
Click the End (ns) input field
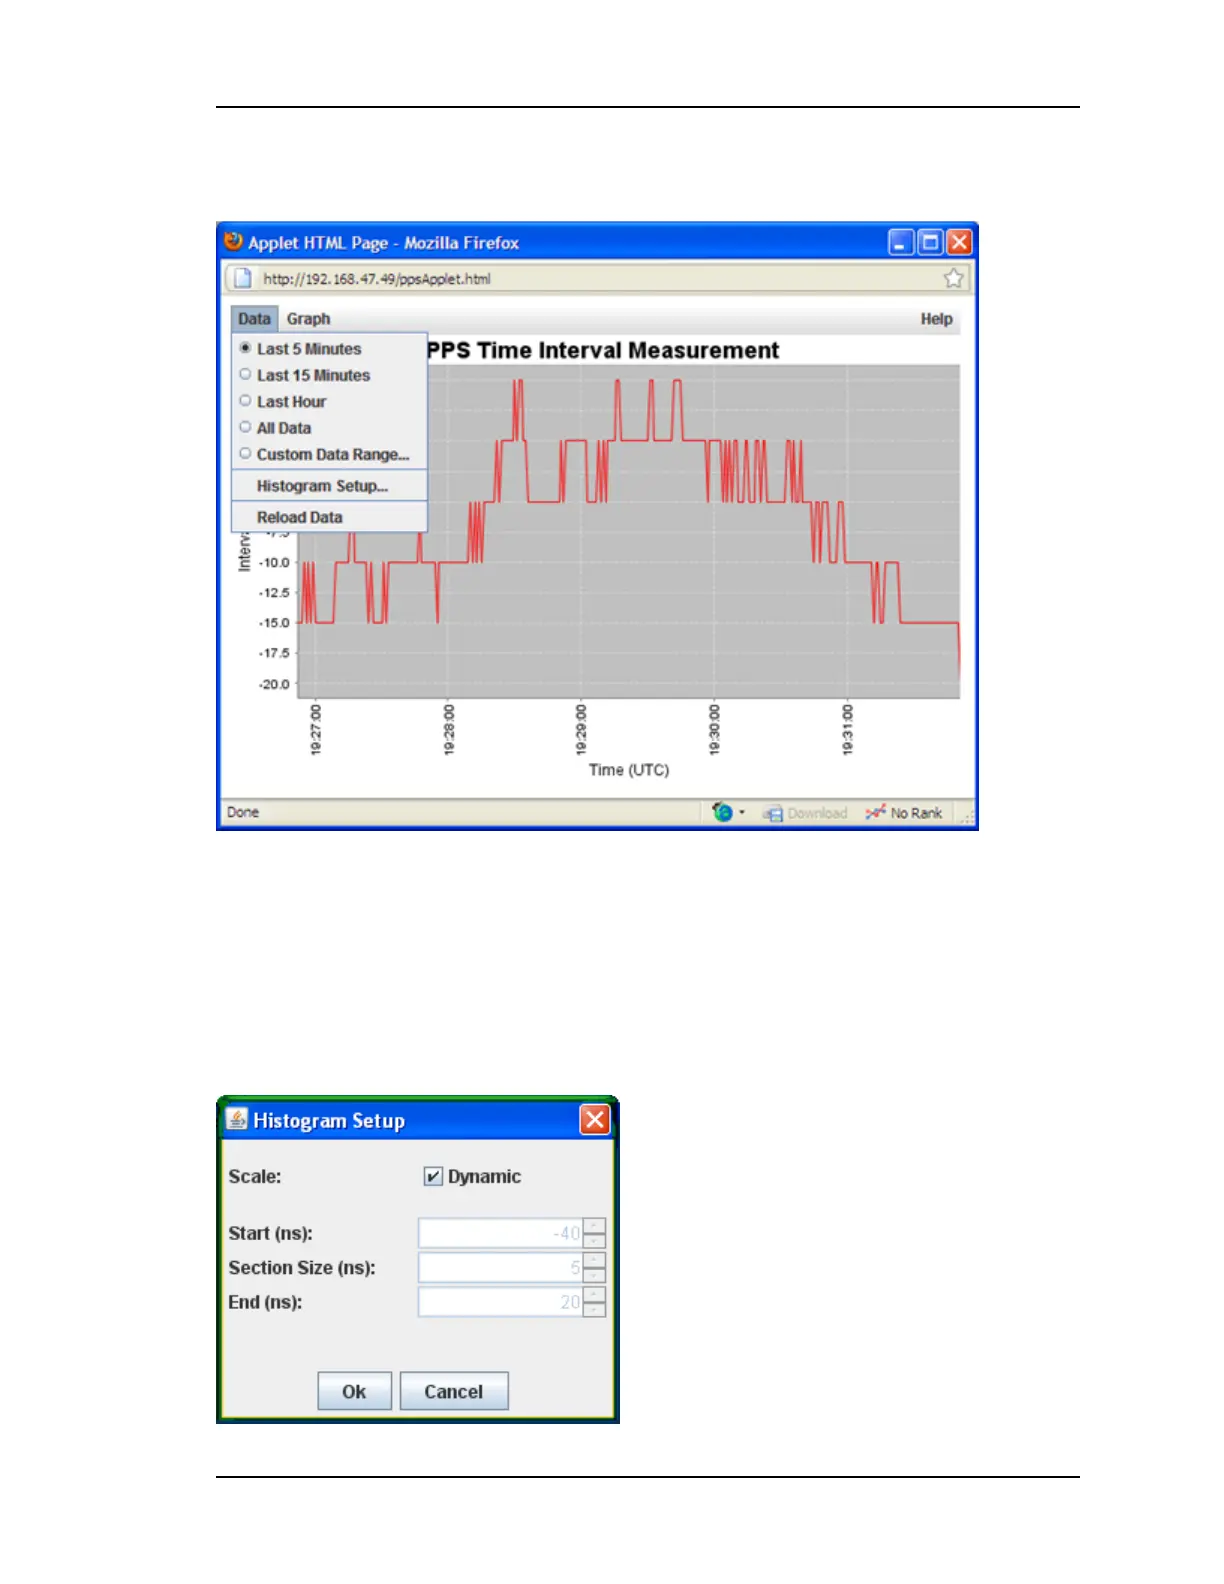coord(501,1302)
